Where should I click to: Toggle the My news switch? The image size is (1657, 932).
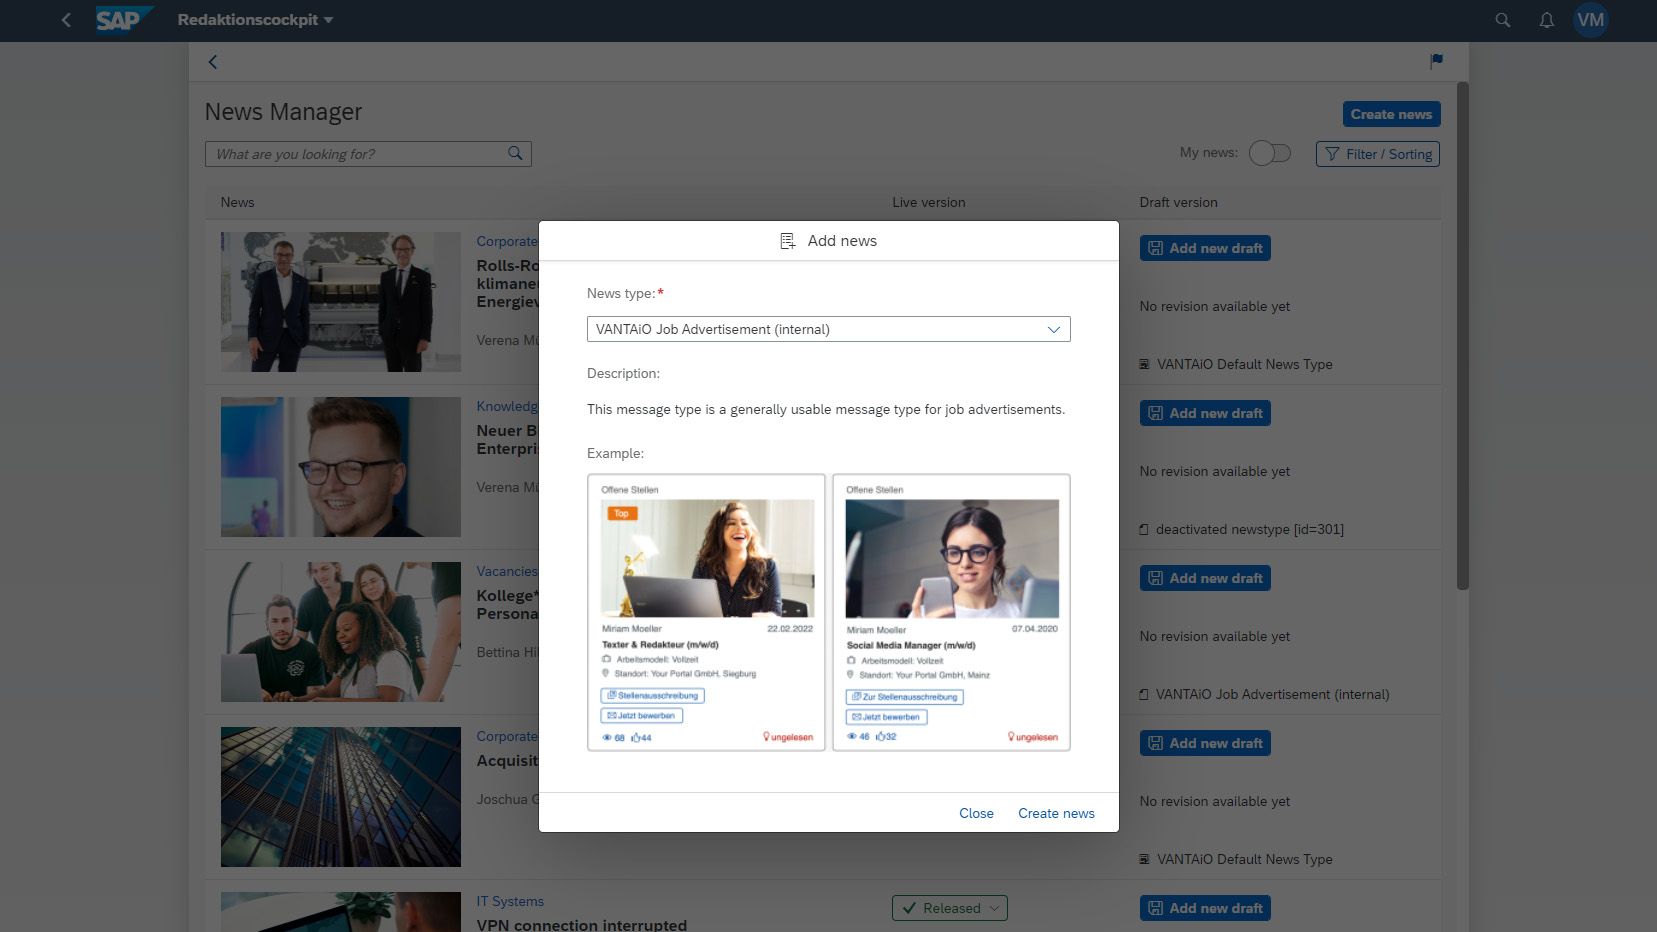pyautogui.click(x=1269, y=153)
